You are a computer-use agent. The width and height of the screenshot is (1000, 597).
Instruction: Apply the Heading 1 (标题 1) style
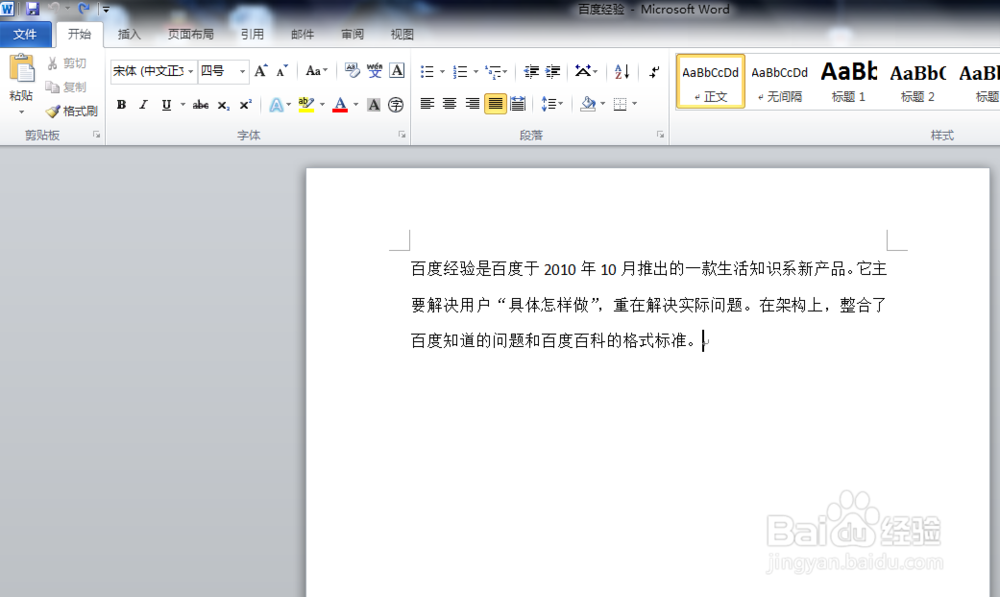coord(849,82)
